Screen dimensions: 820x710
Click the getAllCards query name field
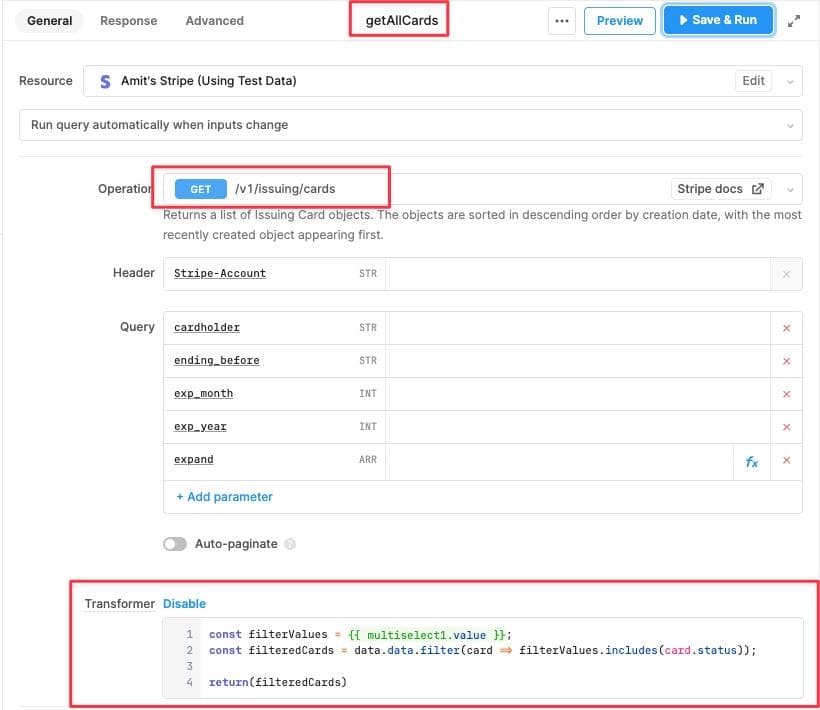pos(399,19)
